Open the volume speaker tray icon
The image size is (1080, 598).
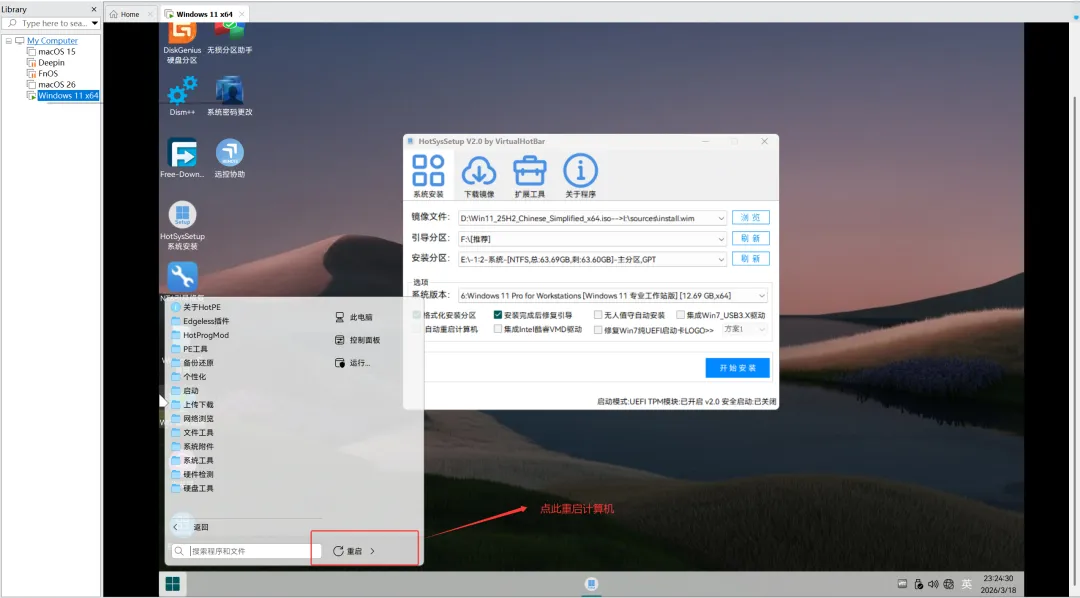coord(933,584)
